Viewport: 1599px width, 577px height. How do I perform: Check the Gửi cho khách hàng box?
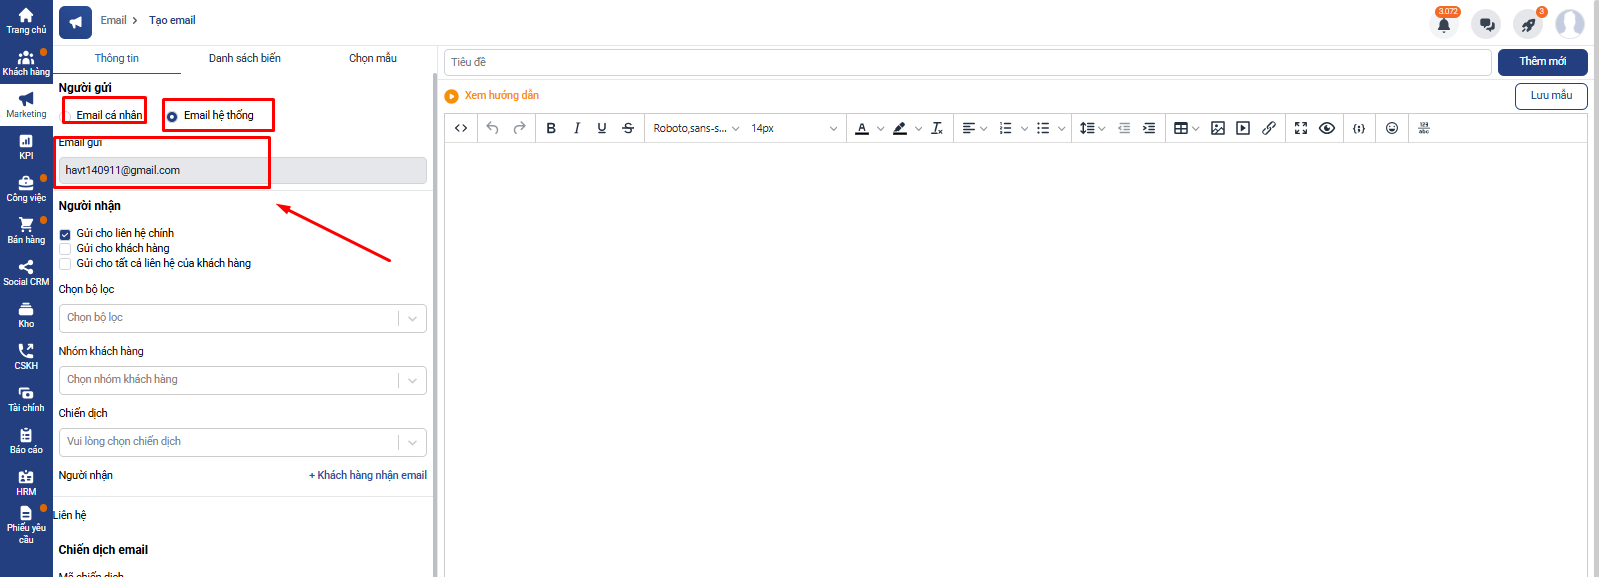(65, 249)
